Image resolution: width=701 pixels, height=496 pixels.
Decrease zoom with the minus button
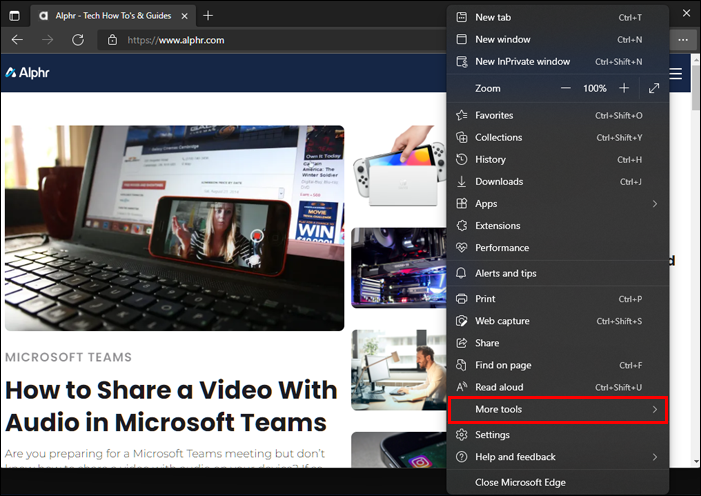coord(566,88)
